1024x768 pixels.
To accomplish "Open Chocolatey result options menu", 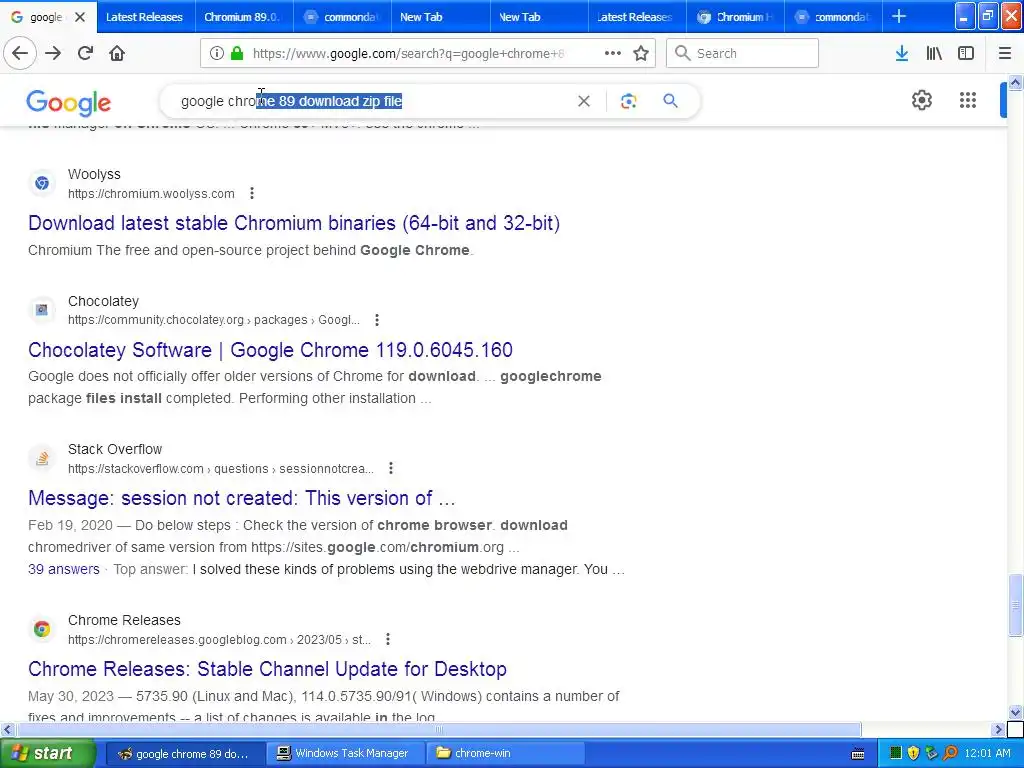I will pos(377,320).
